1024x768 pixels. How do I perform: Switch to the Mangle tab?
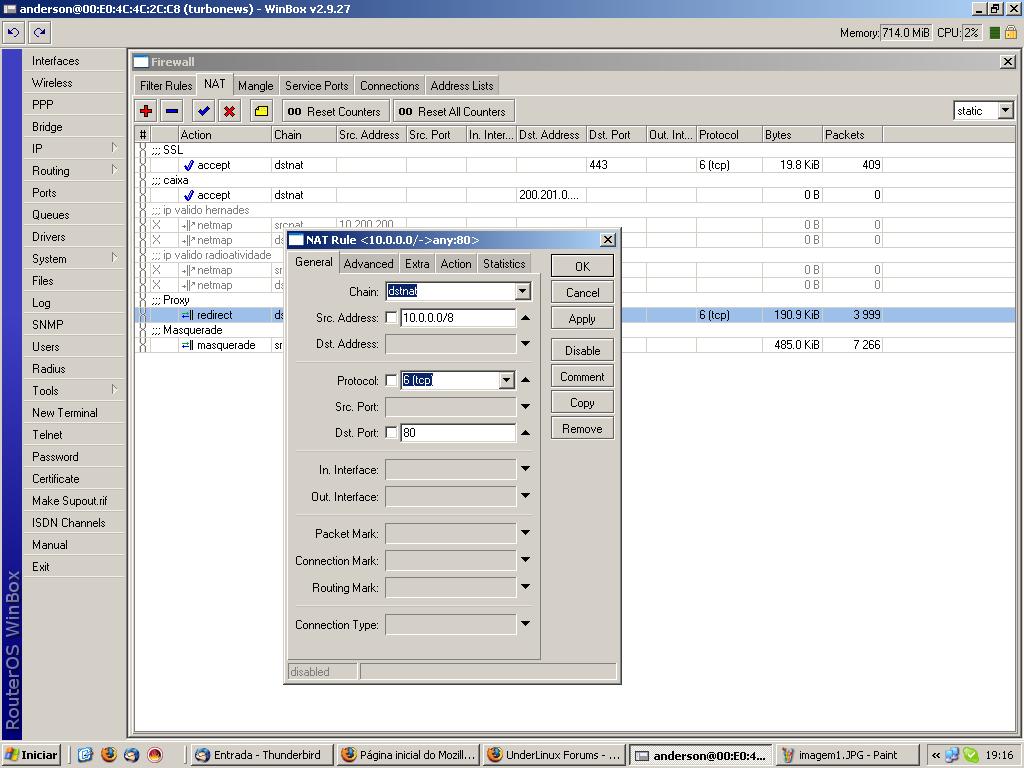pyautogui.click(x=255, y=86)
